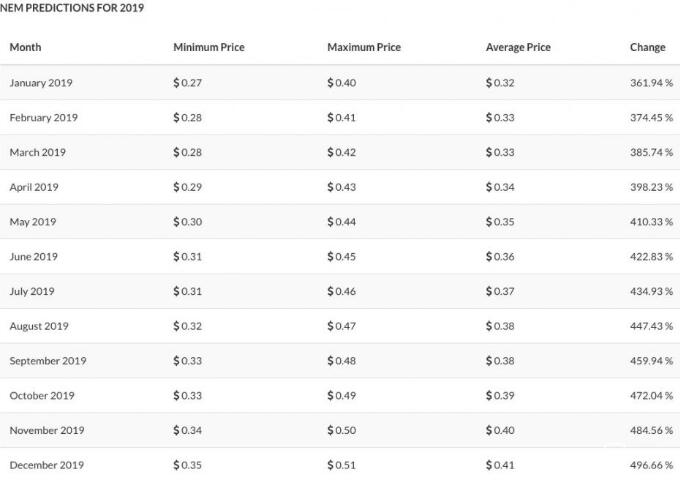Click the Month column header
The height and width of the screenshot is (482, 680).
[x=25, y=47]
